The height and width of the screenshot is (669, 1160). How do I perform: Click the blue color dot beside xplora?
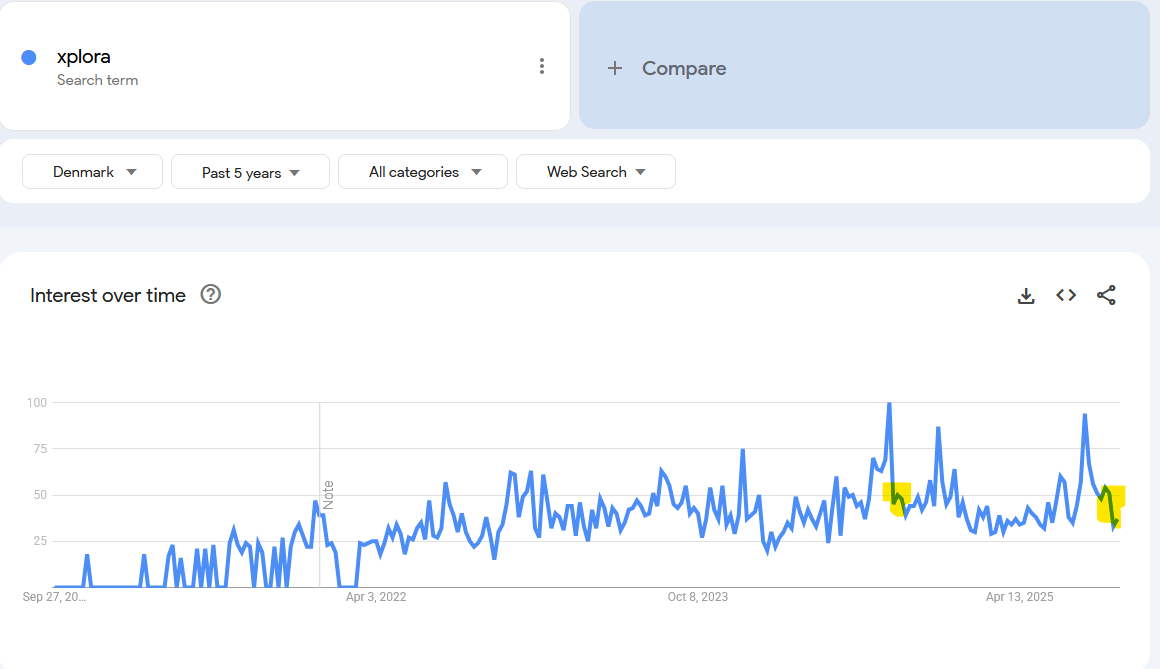coord(29,58)
